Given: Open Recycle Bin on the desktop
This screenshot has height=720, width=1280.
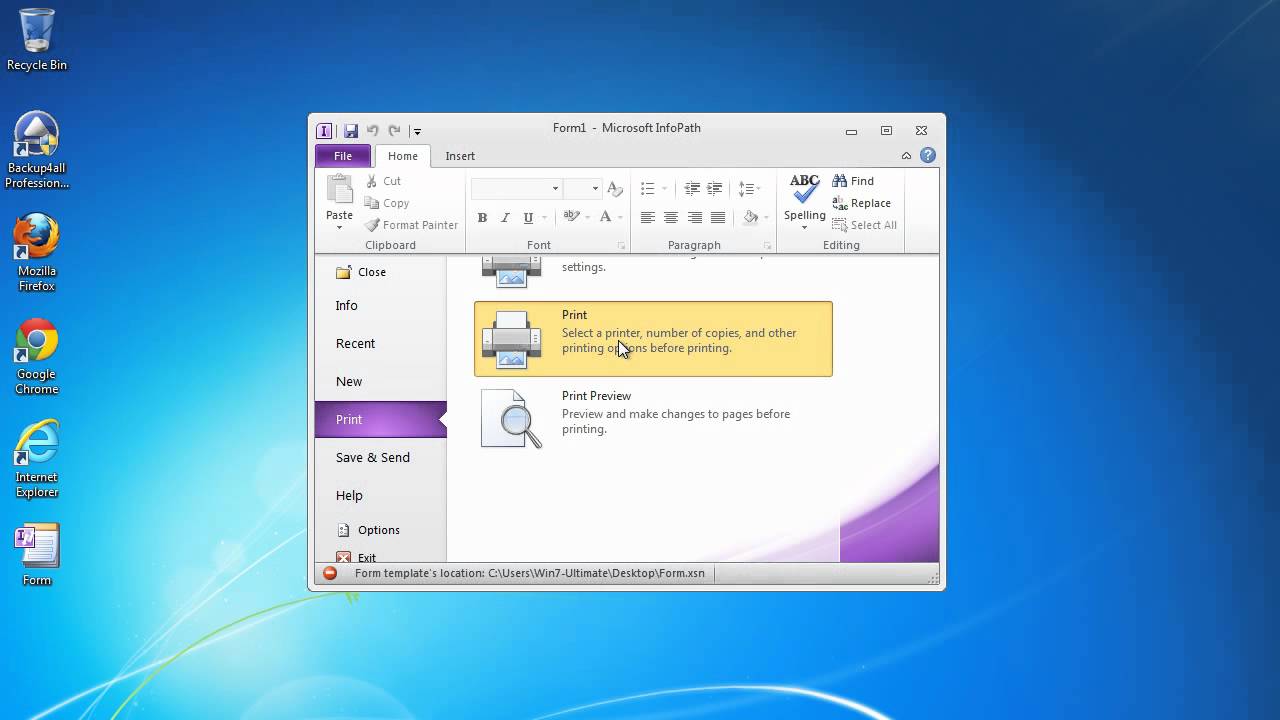Looking at the screenshot, I should 37,40.
